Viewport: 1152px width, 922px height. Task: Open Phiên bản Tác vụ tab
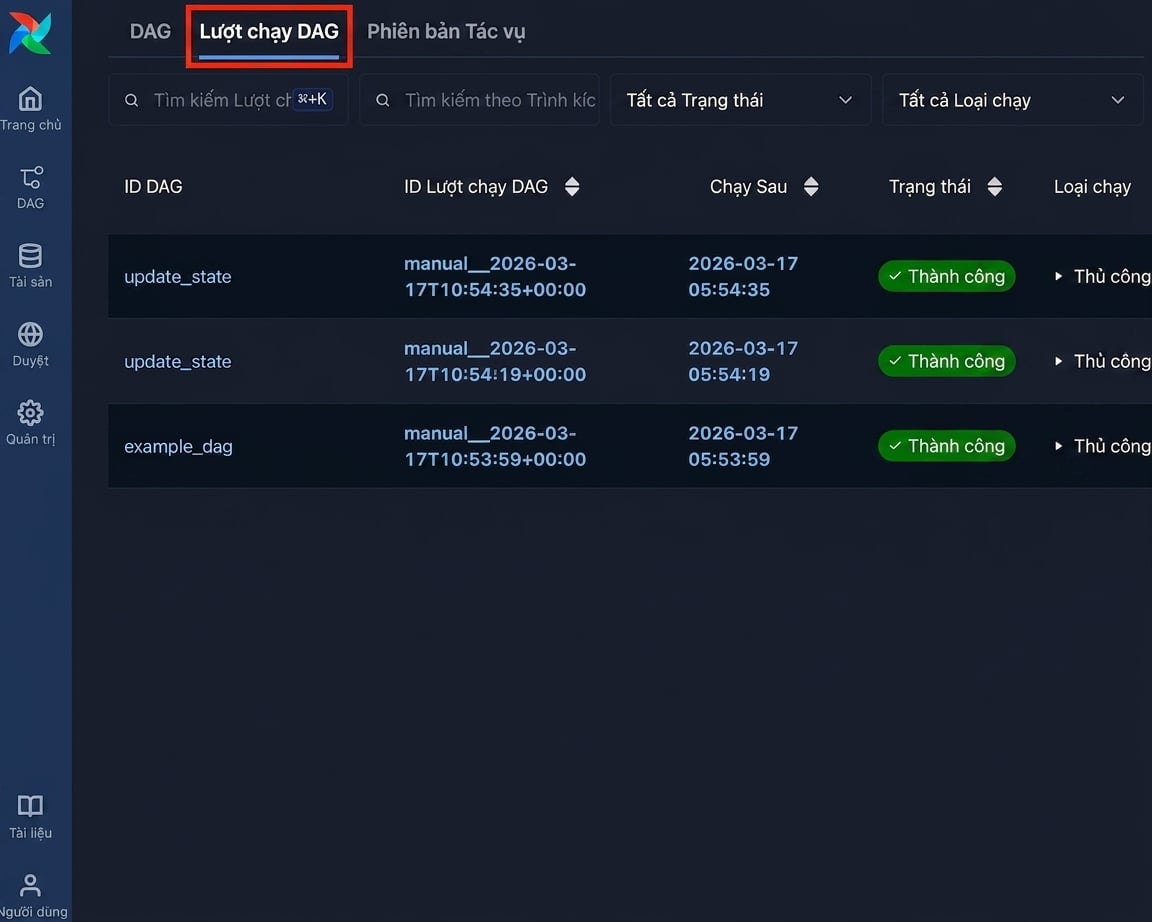446,32
